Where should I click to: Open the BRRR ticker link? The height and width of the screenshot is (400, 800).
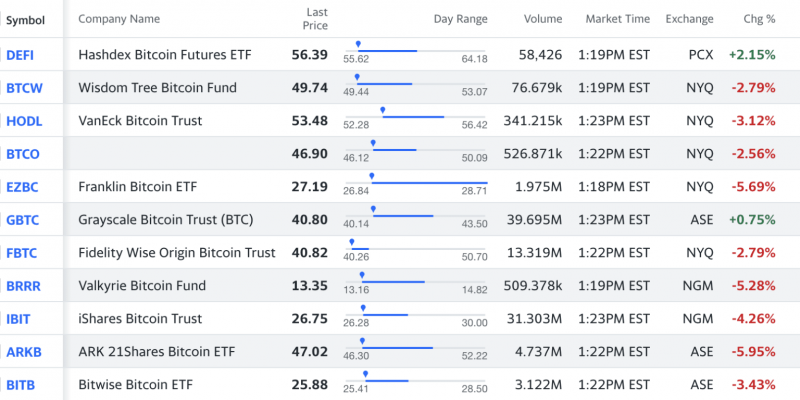(23, 286)
